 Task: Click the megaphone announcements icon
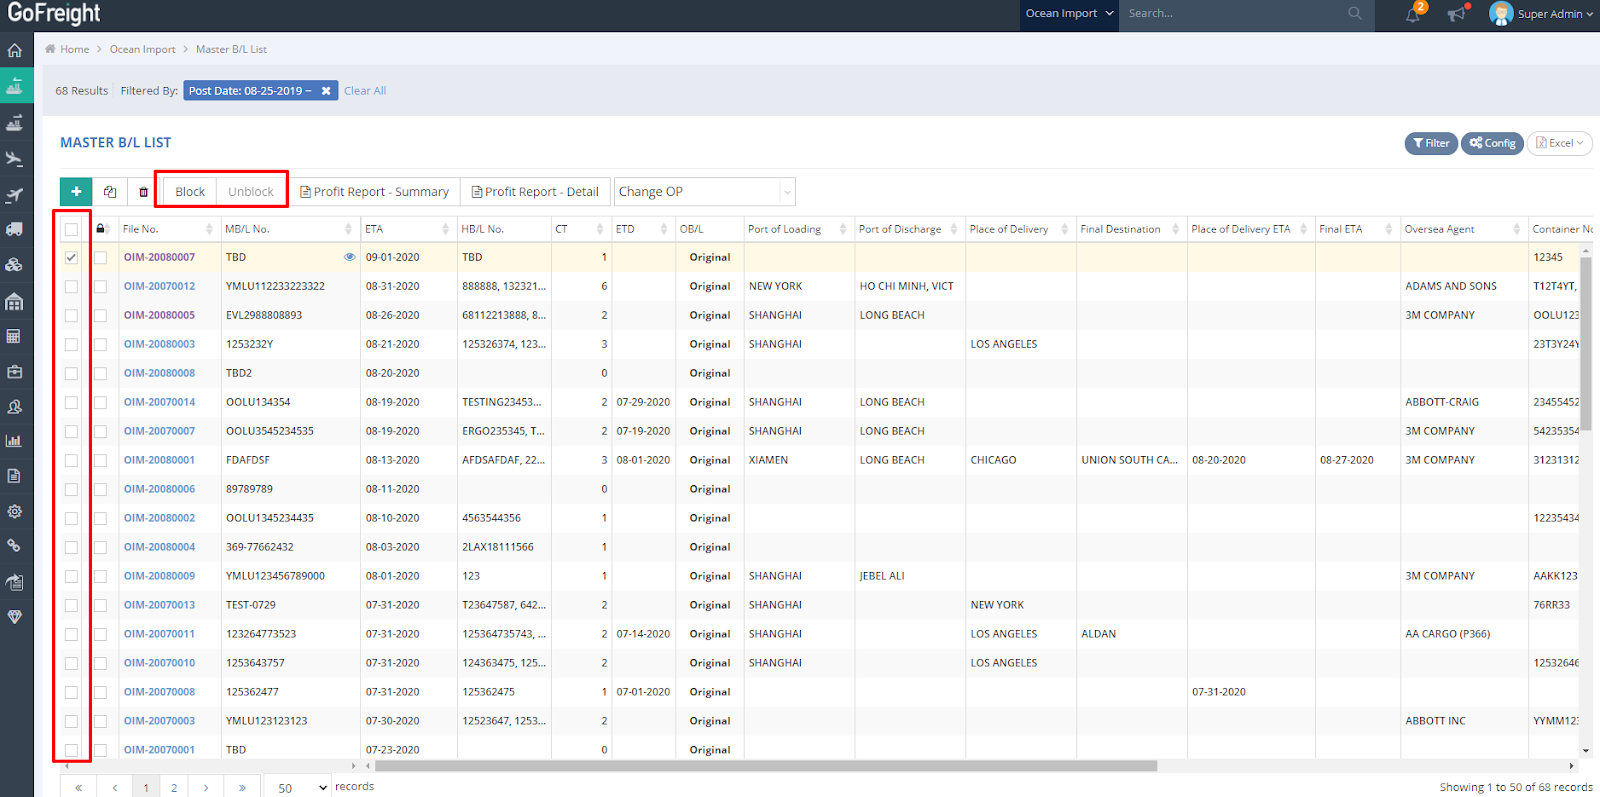(1456, 14)
